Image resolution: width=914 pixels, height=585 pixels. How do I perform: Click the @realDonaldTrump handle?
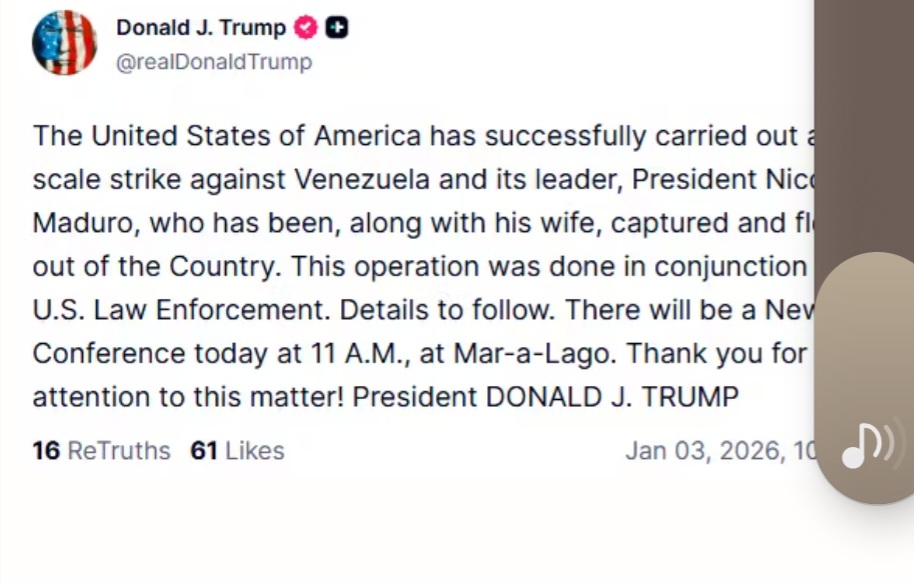[x=214, y=62]
